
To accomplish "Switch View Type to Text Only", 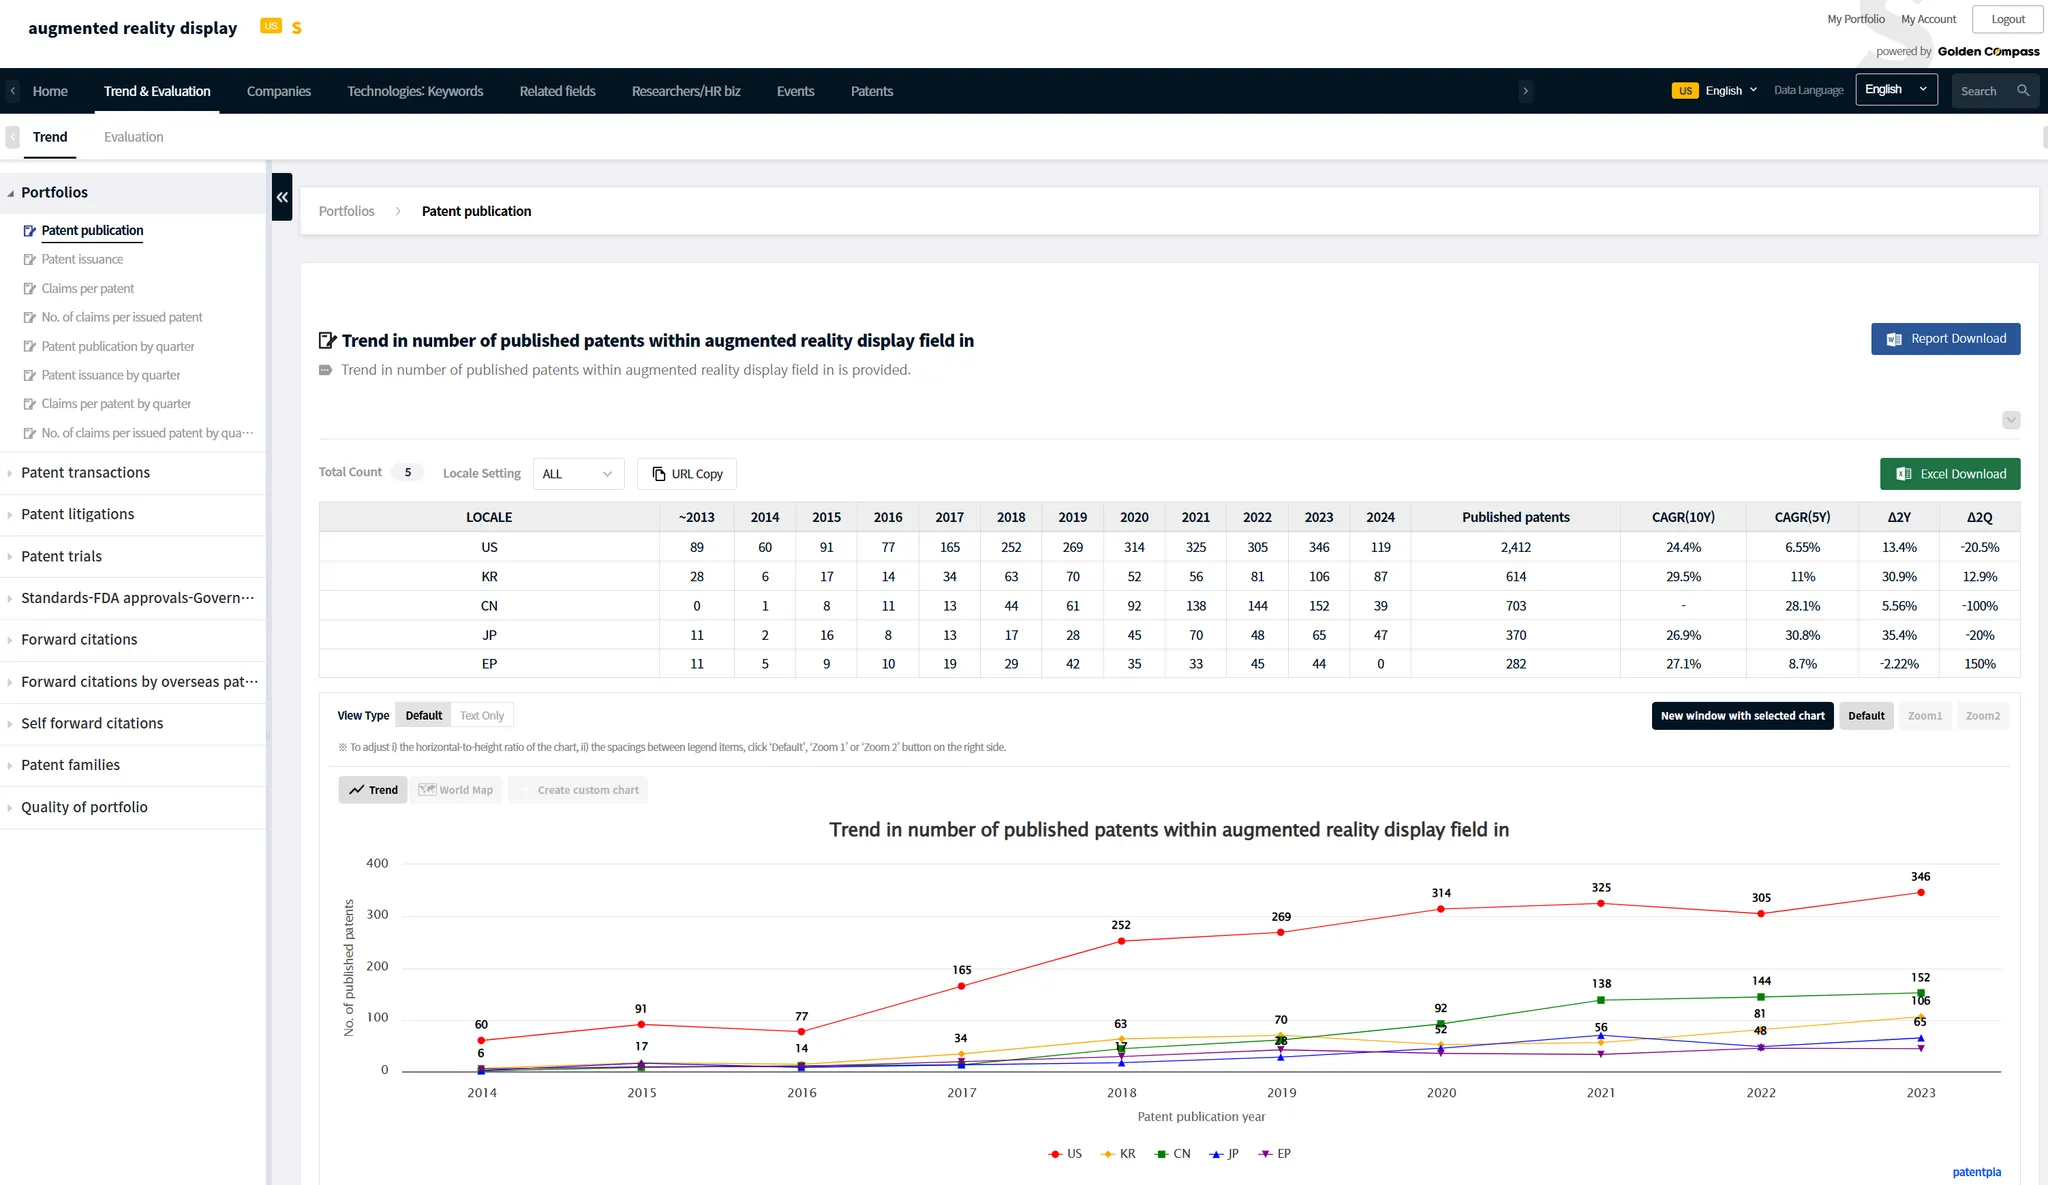I will (x=481, y=716).
